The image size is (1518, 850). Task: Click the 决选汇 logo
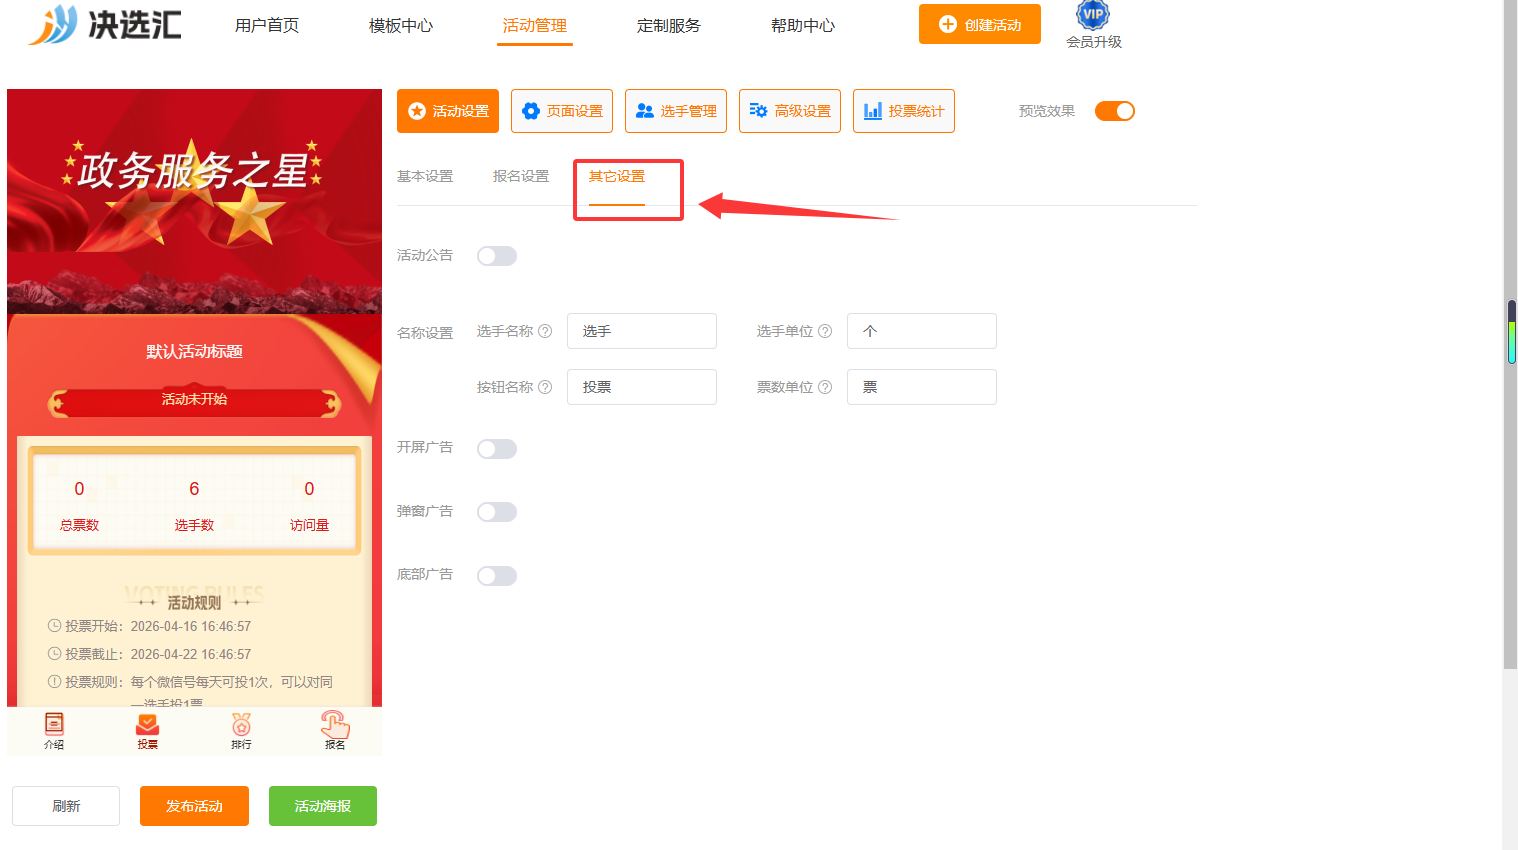click(104, 24)
